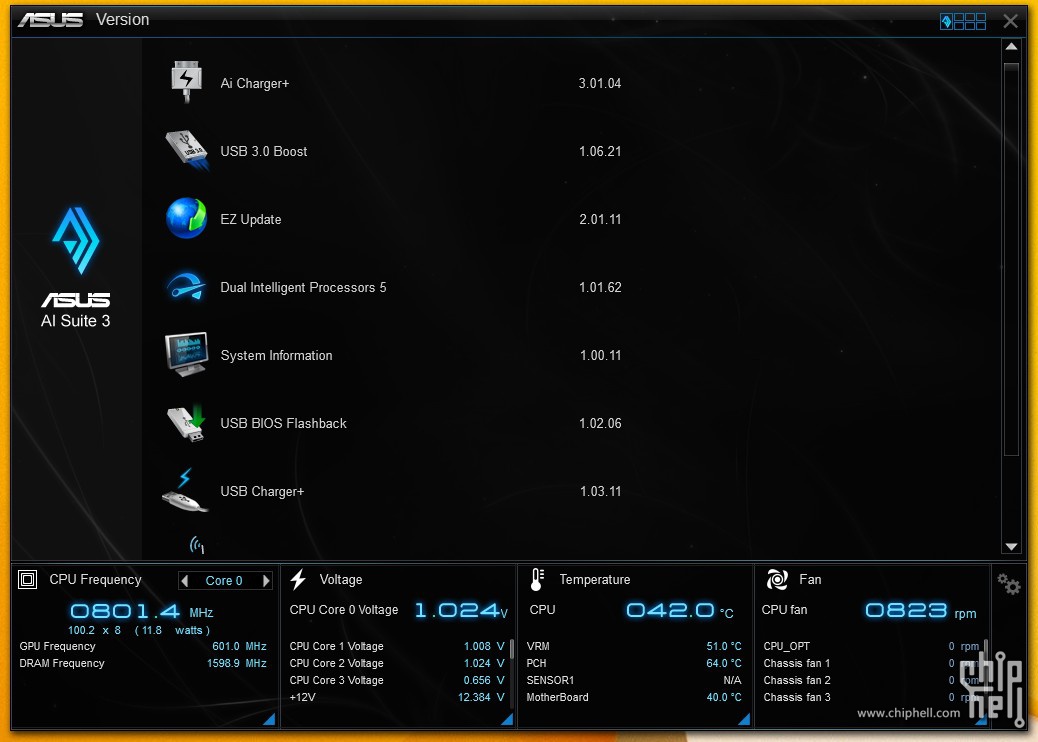Click the Chassis fan 1 row

pos(871,663)
